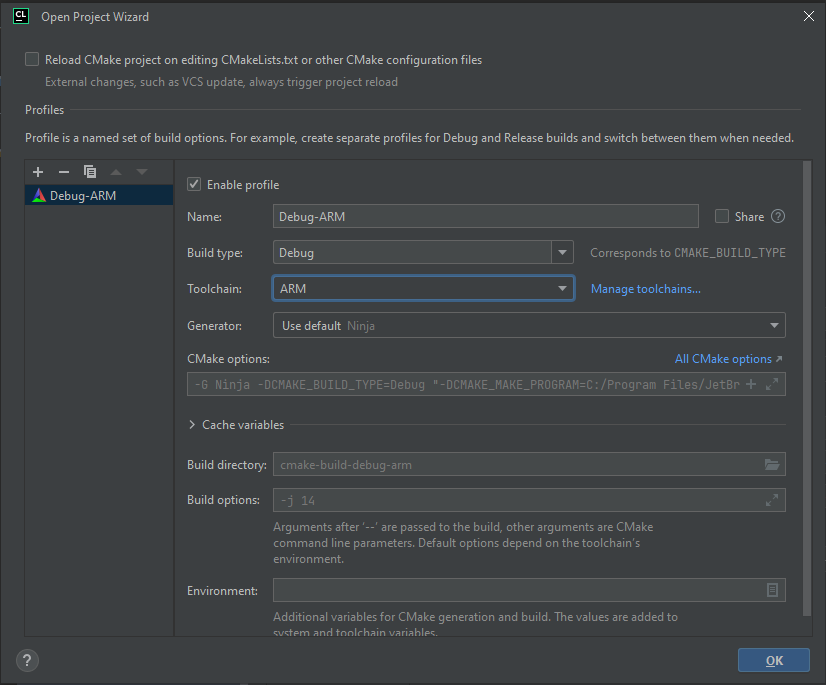Move profile down in list
Viewport: 826px width, 685px height.
click(142, 172)
